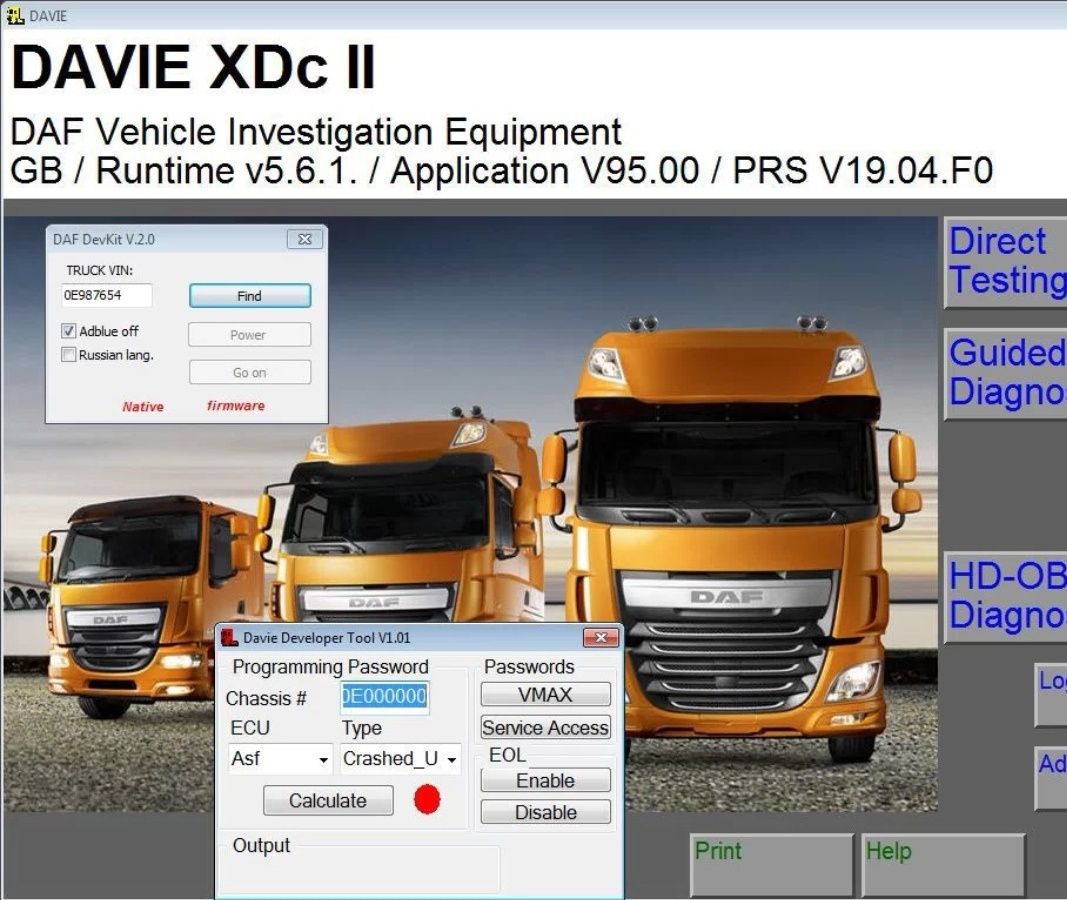Open Guided Diagnosis button
The height and width of the screenshot is (900, 1067).
[x=1006, y=373]
